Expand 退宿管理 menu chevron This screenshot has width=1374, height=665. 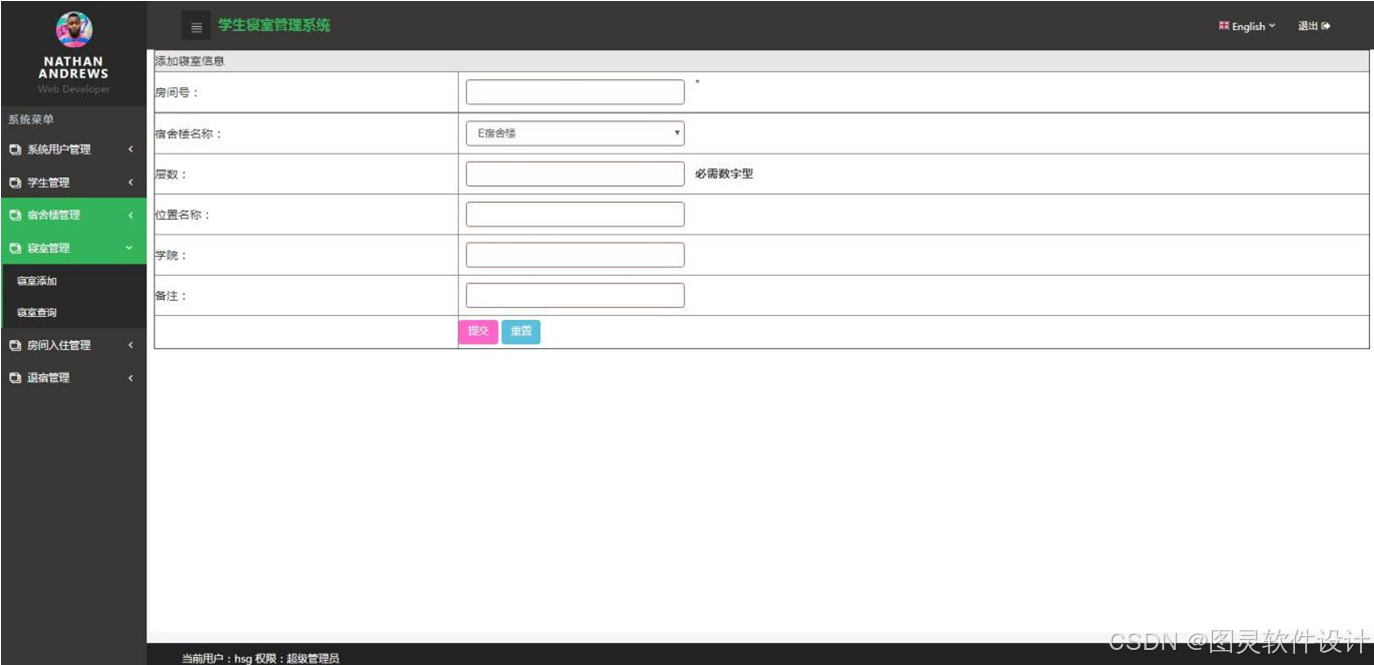click(130, 378)
